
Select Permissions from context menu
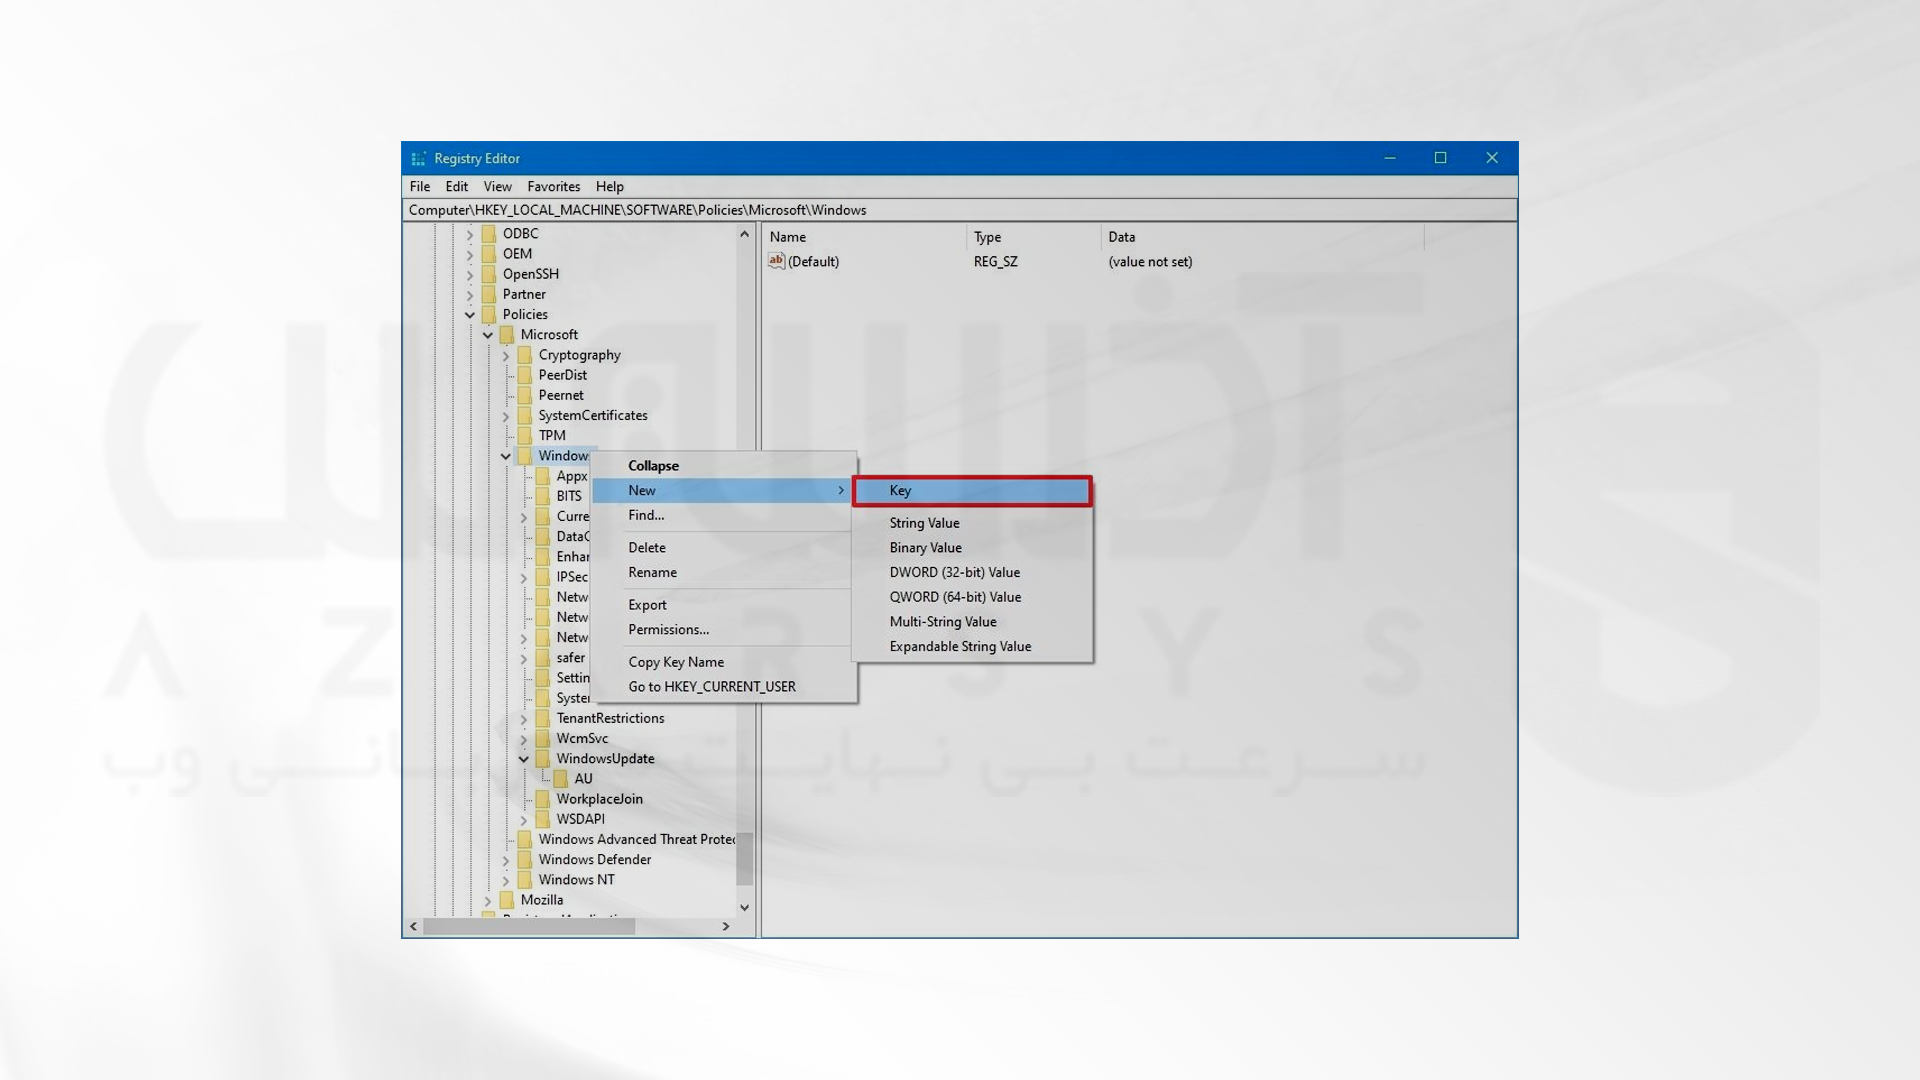coord(667,629)
